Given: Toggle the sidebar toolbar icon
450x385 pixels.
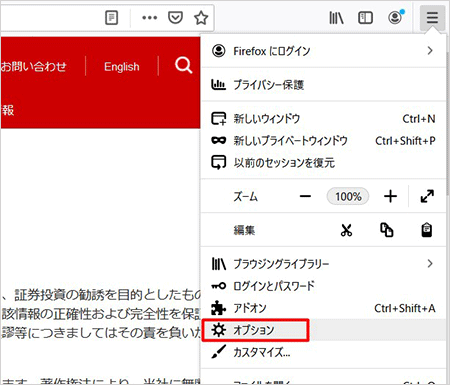Looking at the screenshot, I should click(x=365, y=18).
